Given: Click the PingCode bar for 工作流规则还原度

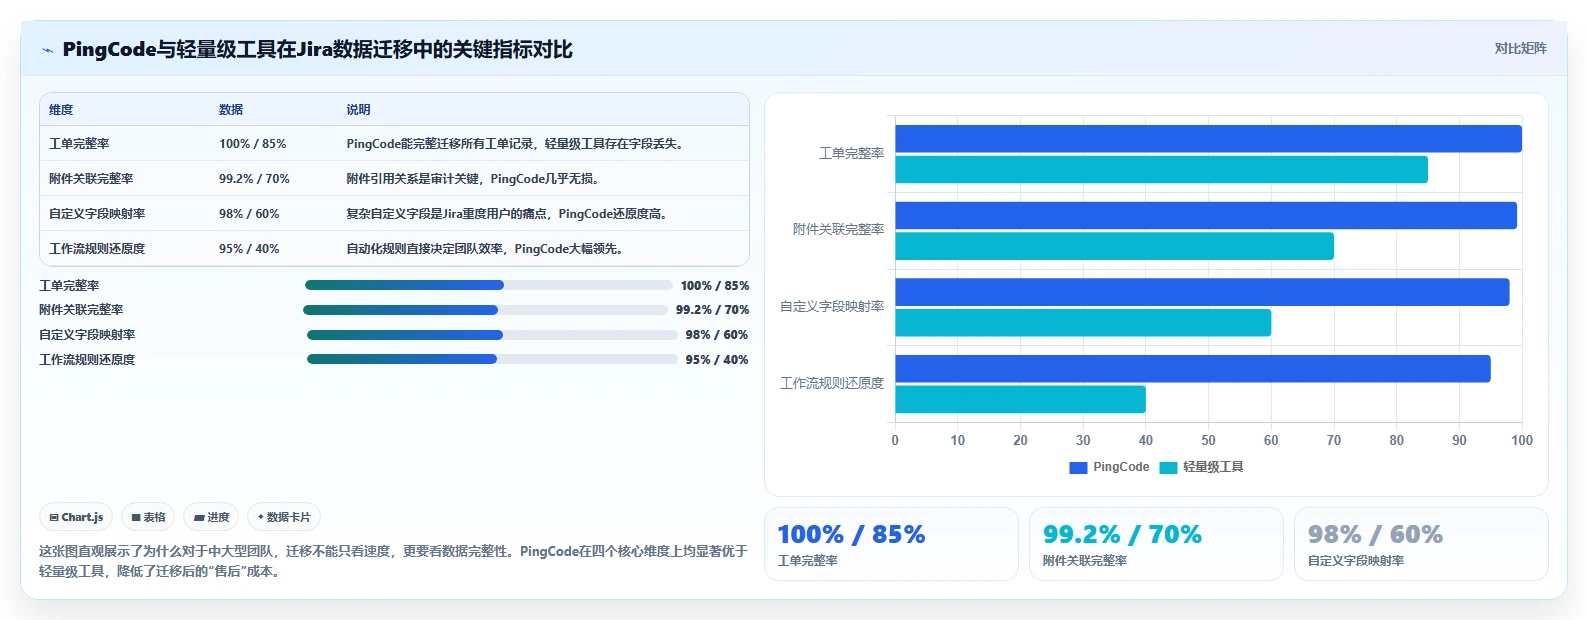Looking at the screenshot, I should pos(1193,369).
